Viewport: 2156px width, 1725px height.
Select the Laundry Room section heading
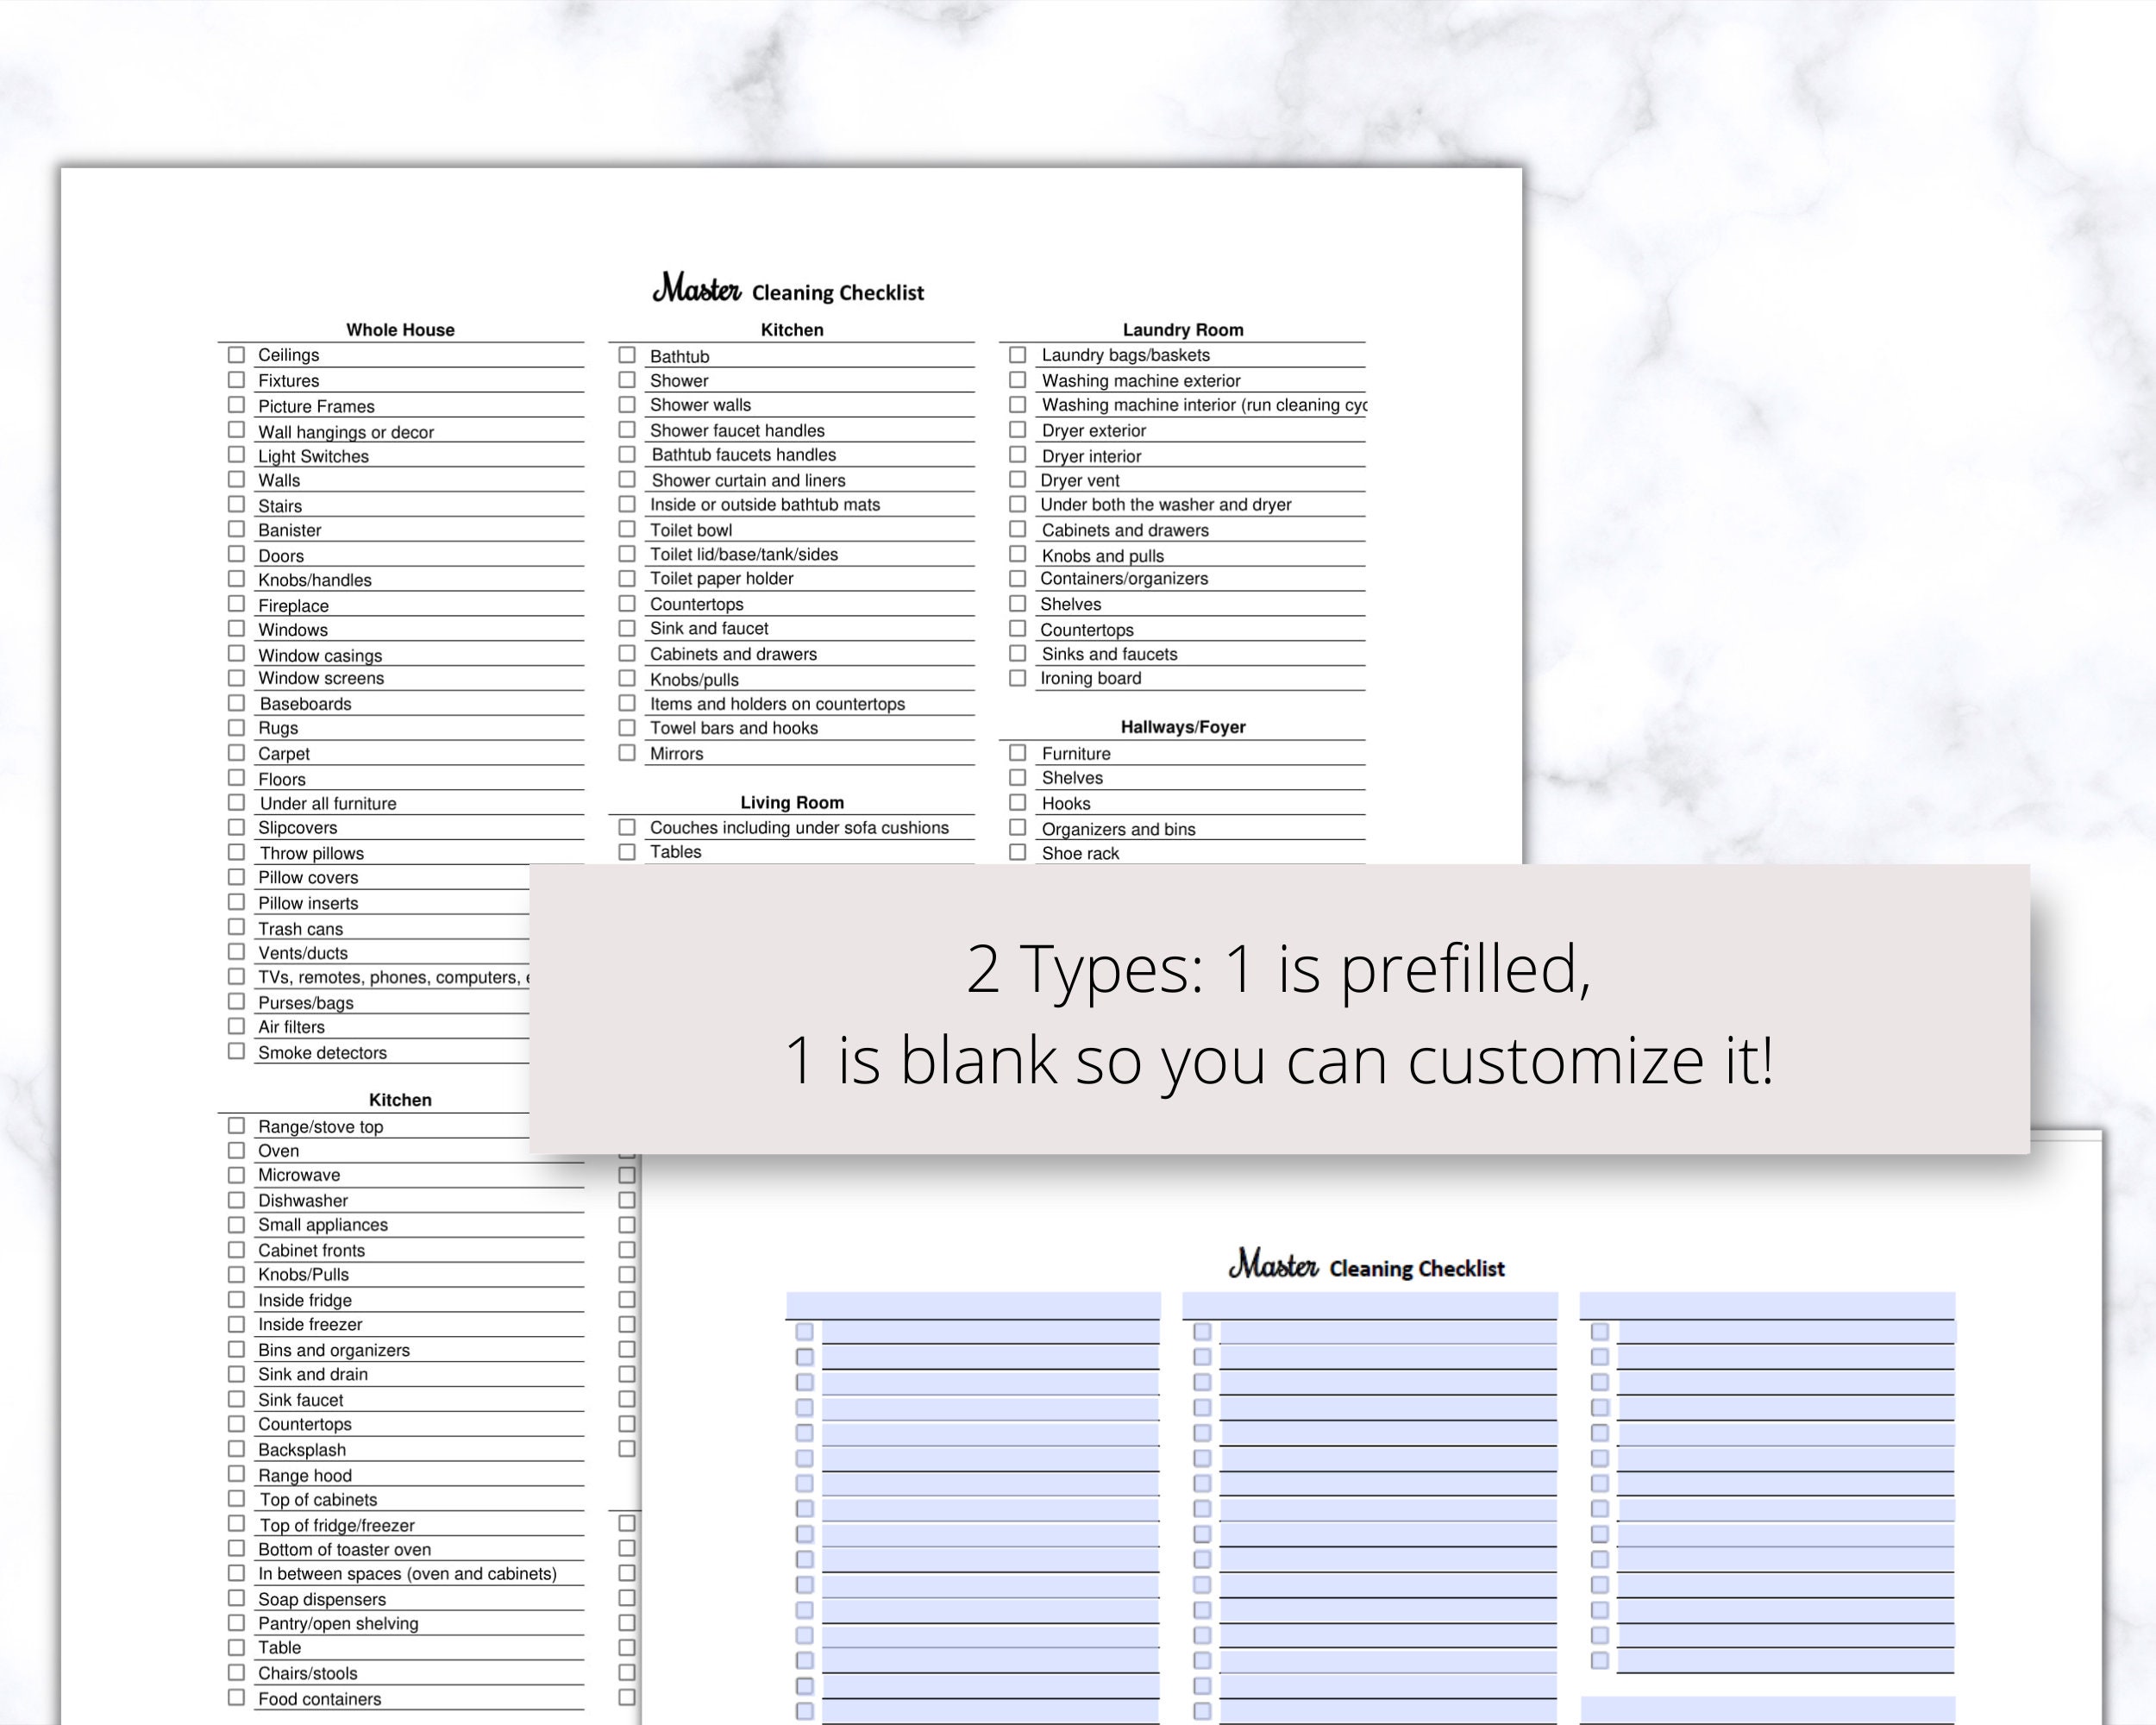[1183, 330]
